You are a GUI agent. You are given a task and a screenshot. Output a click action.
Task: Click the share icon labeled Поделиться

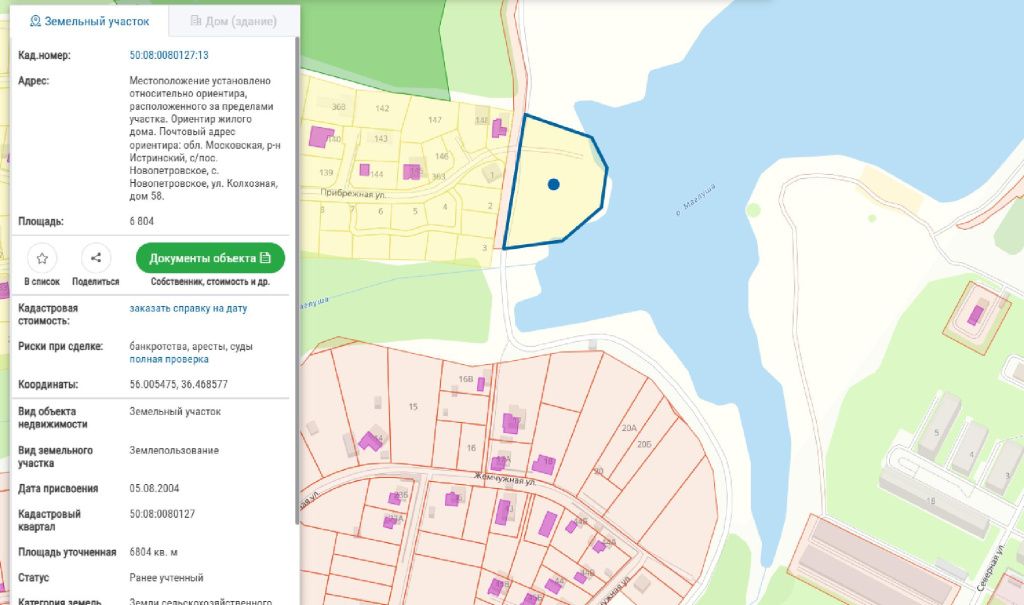tap(96, 258)
